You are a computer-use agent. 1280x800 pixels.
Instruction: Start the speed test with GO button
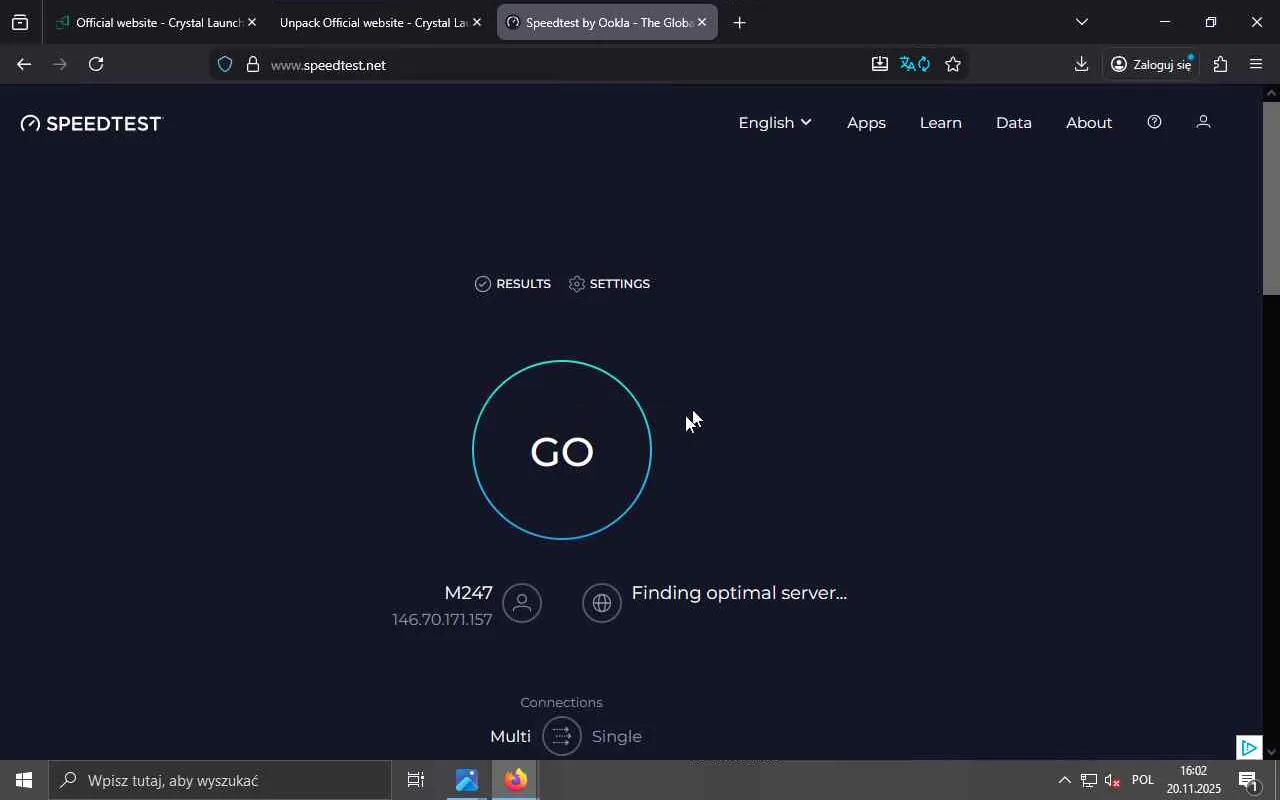[562, 450]
